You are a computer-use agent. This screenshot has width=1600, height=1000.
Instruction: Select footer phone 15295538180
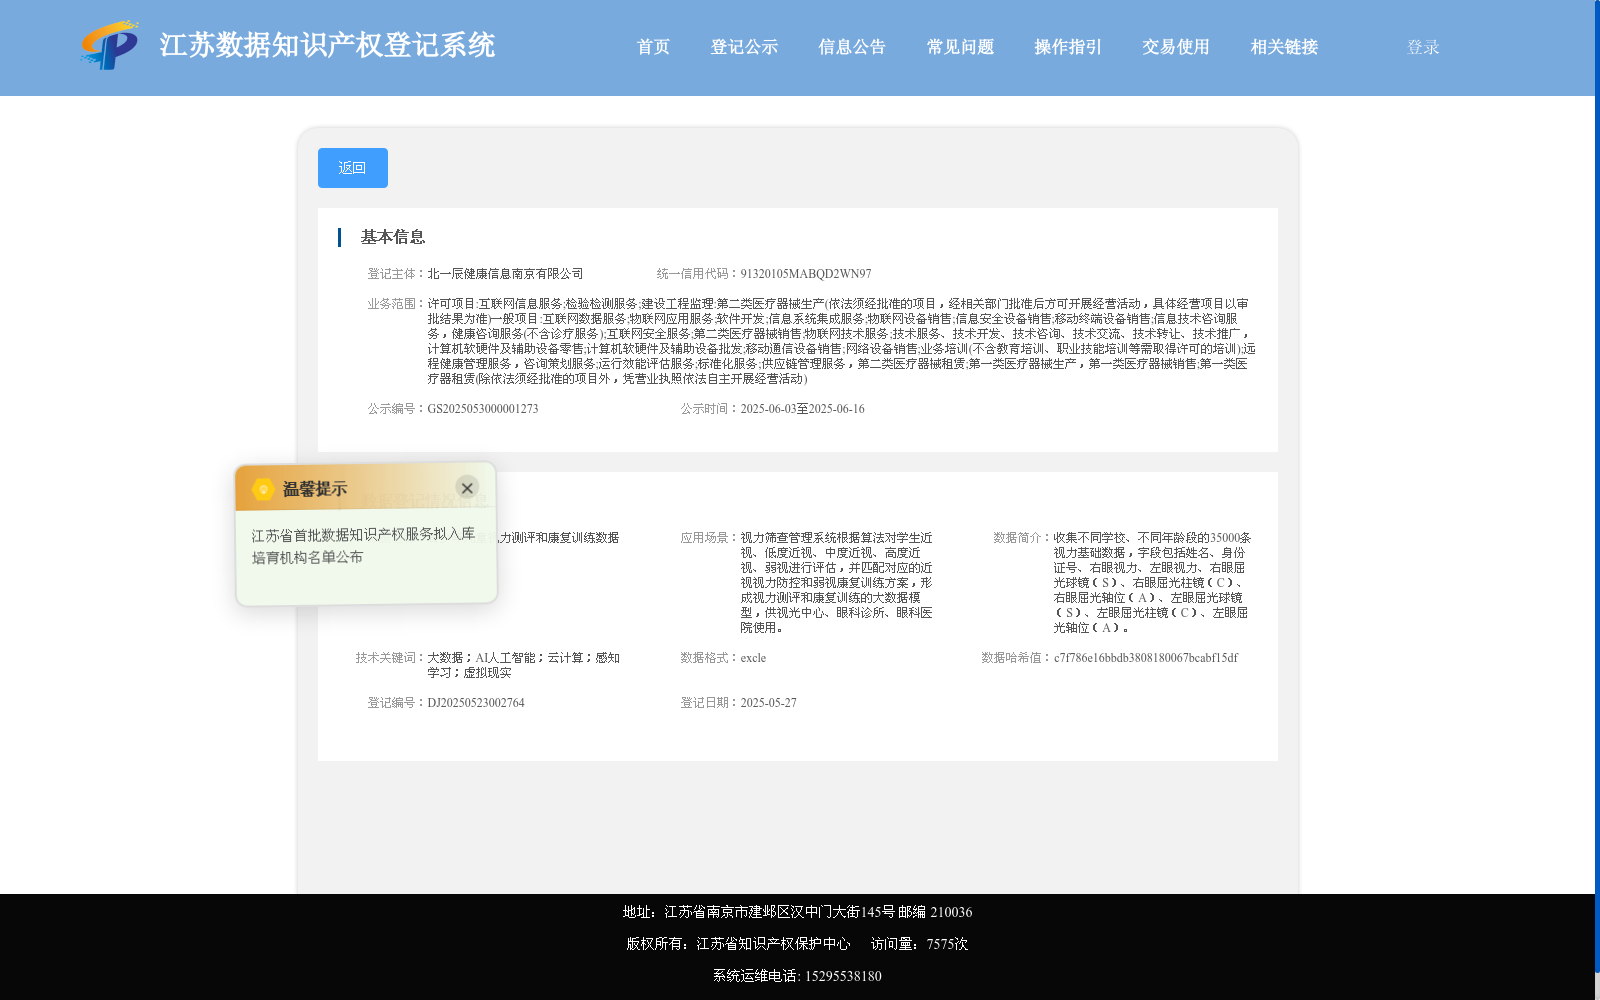pyautogui.click(x=843, y=976)
